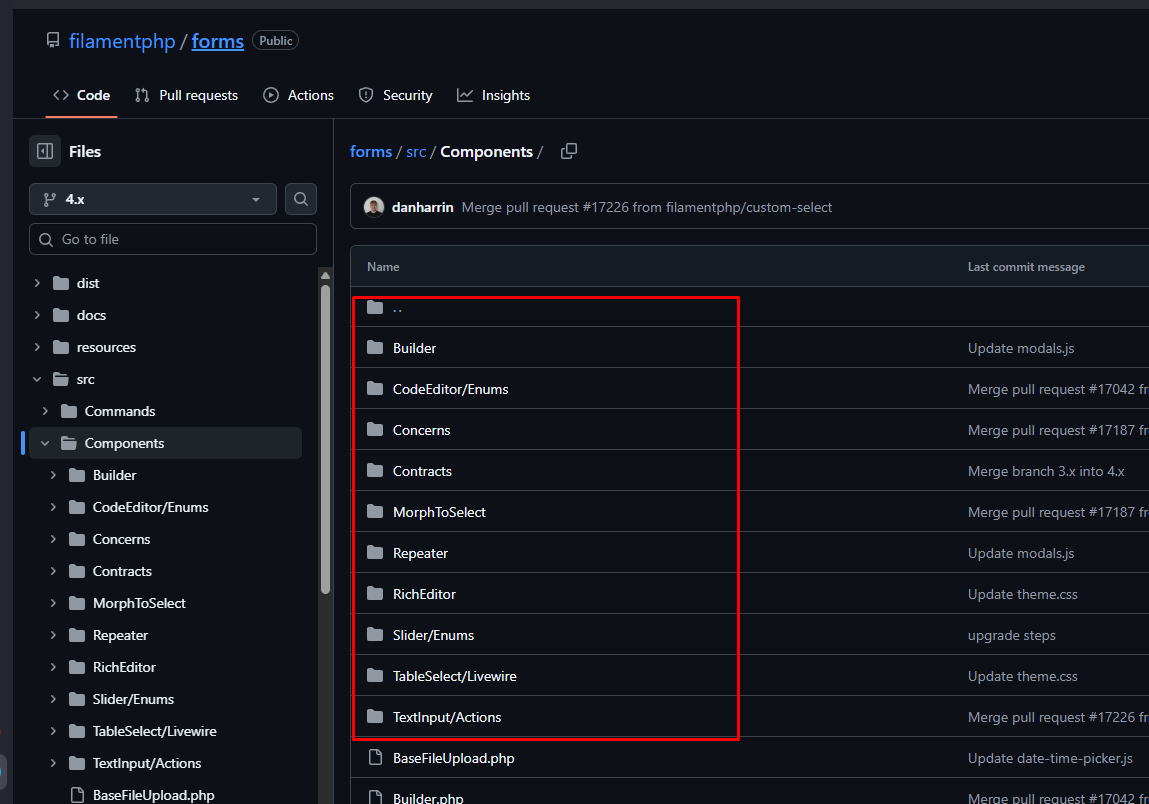Collapse the Files side panel icon

(x=45, y=151)
